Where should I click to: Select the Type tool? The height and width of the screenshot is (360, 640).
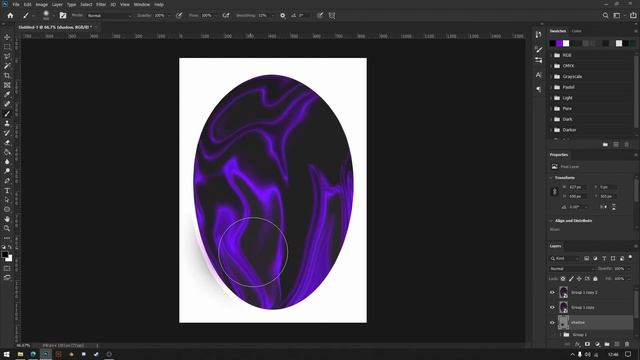(7, 191)
